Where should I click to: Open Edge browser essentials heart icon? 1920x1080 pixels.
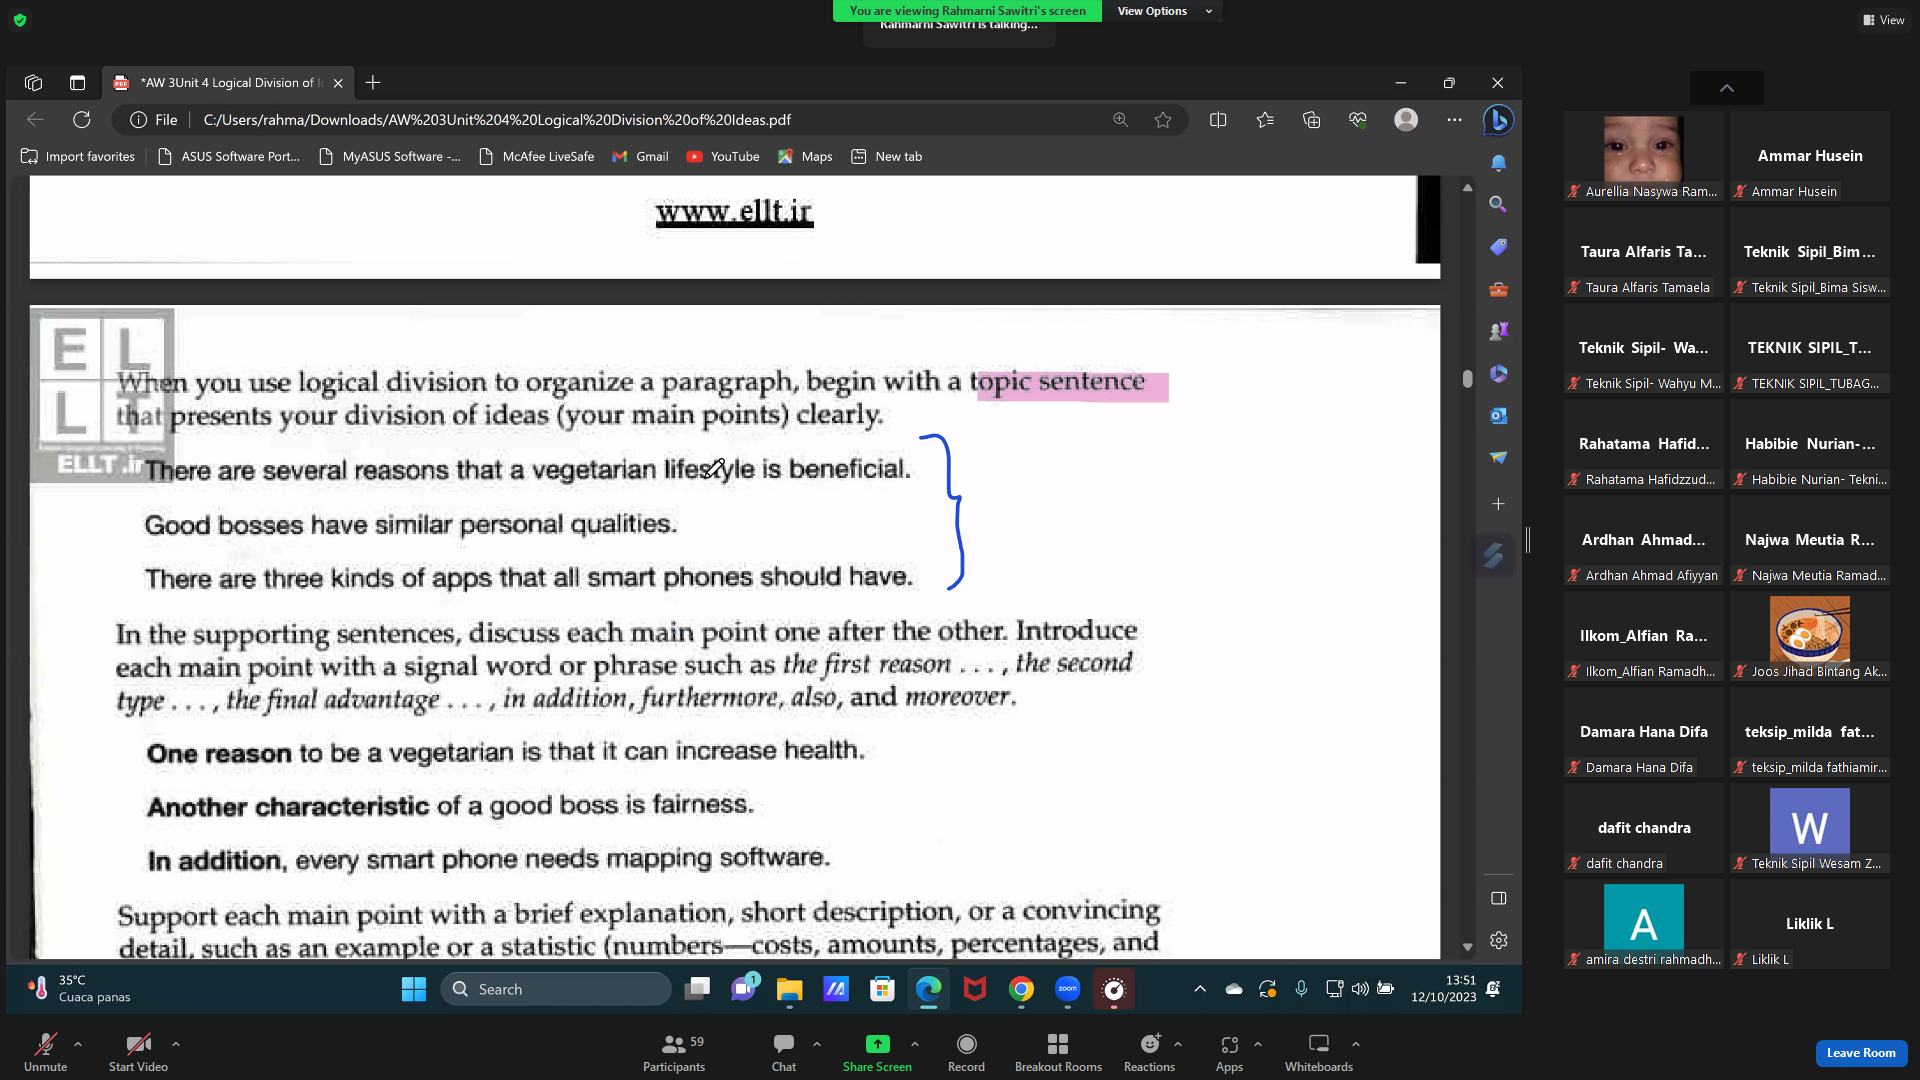coord(1358,120)
